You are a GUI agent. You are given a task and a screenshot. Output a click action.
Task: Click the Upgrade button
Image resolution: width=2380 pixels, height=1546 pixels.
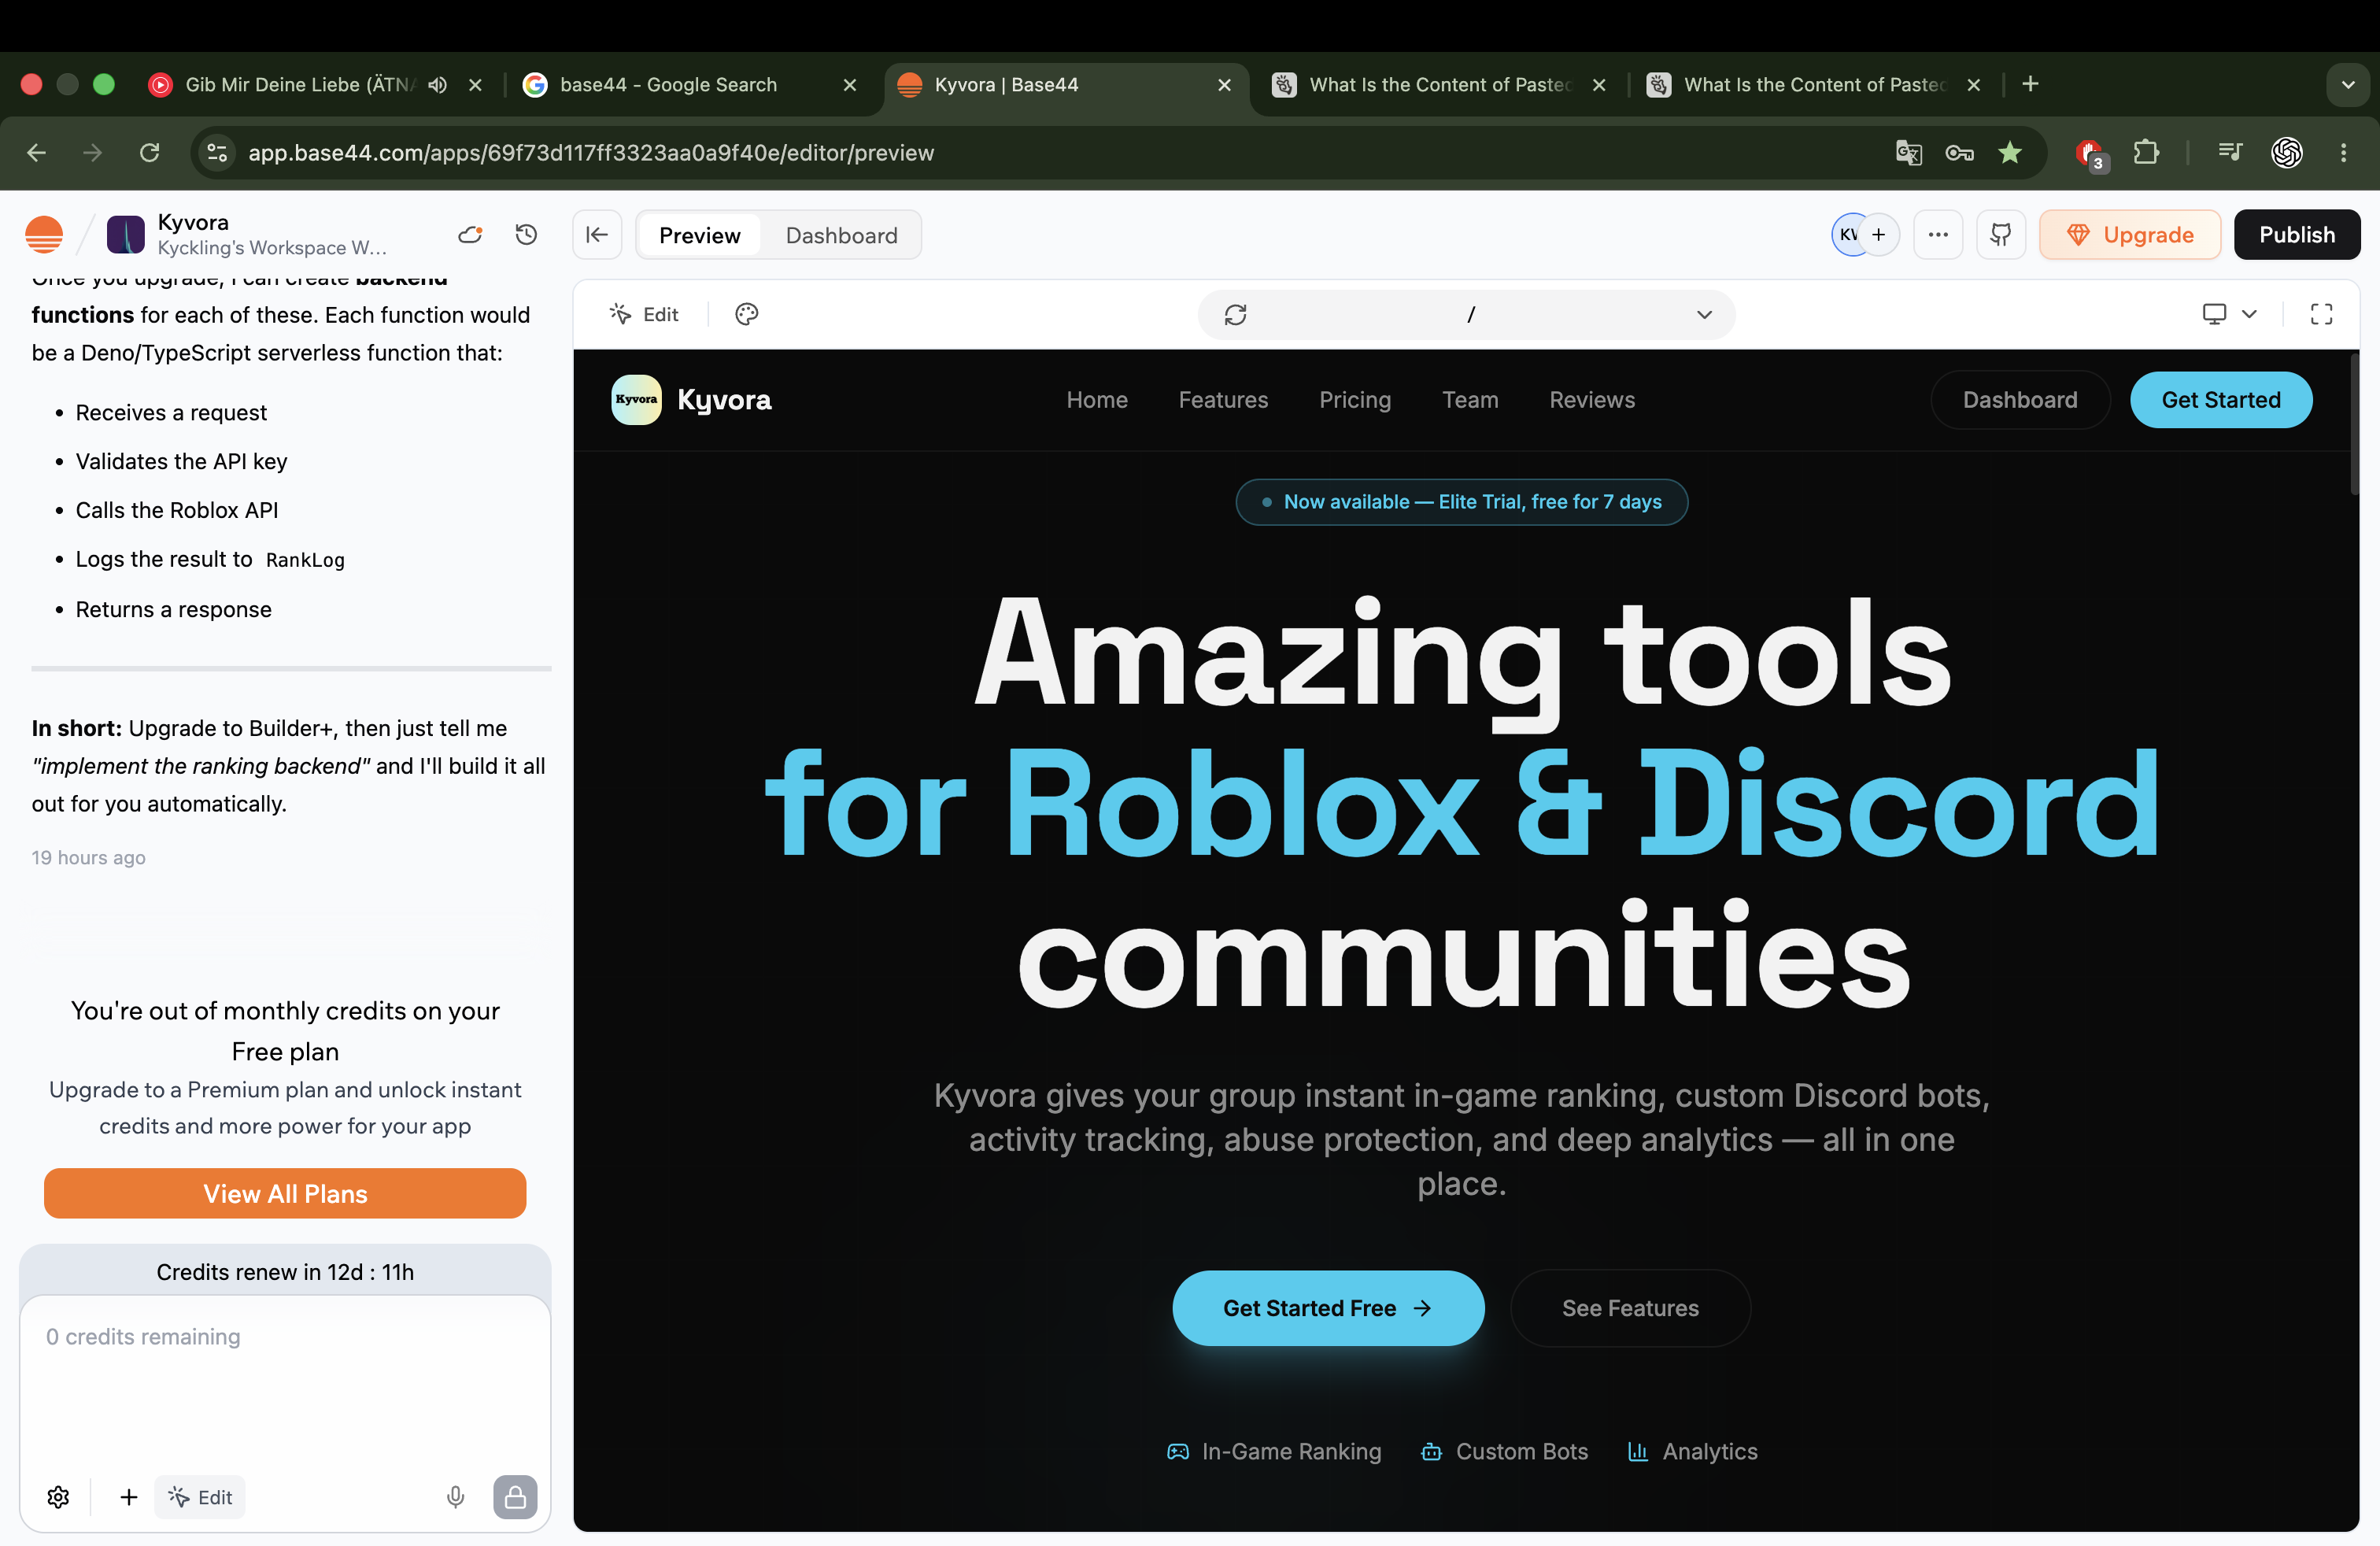point(2130,235)
